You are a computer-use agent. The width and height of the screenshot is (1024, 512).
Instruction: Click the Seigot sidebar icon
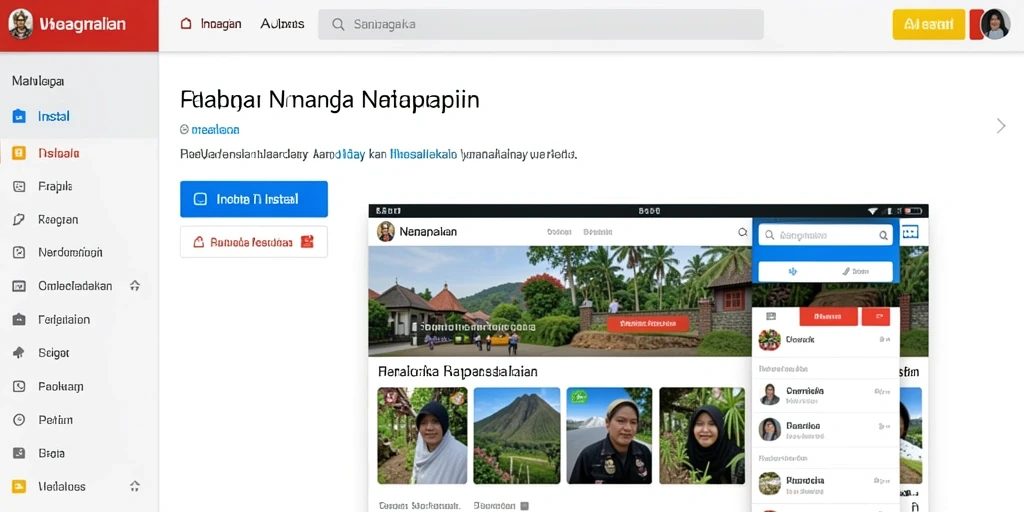19,353
